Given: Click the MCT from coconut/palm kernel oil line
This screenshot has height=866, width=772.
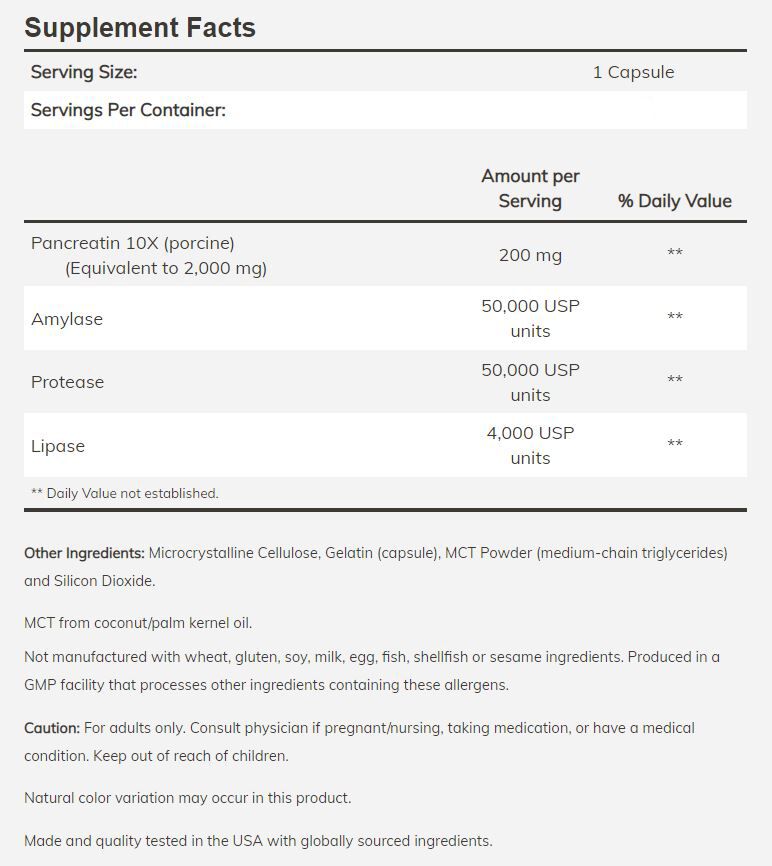Looking at the screenshot, I should point(138,623).
